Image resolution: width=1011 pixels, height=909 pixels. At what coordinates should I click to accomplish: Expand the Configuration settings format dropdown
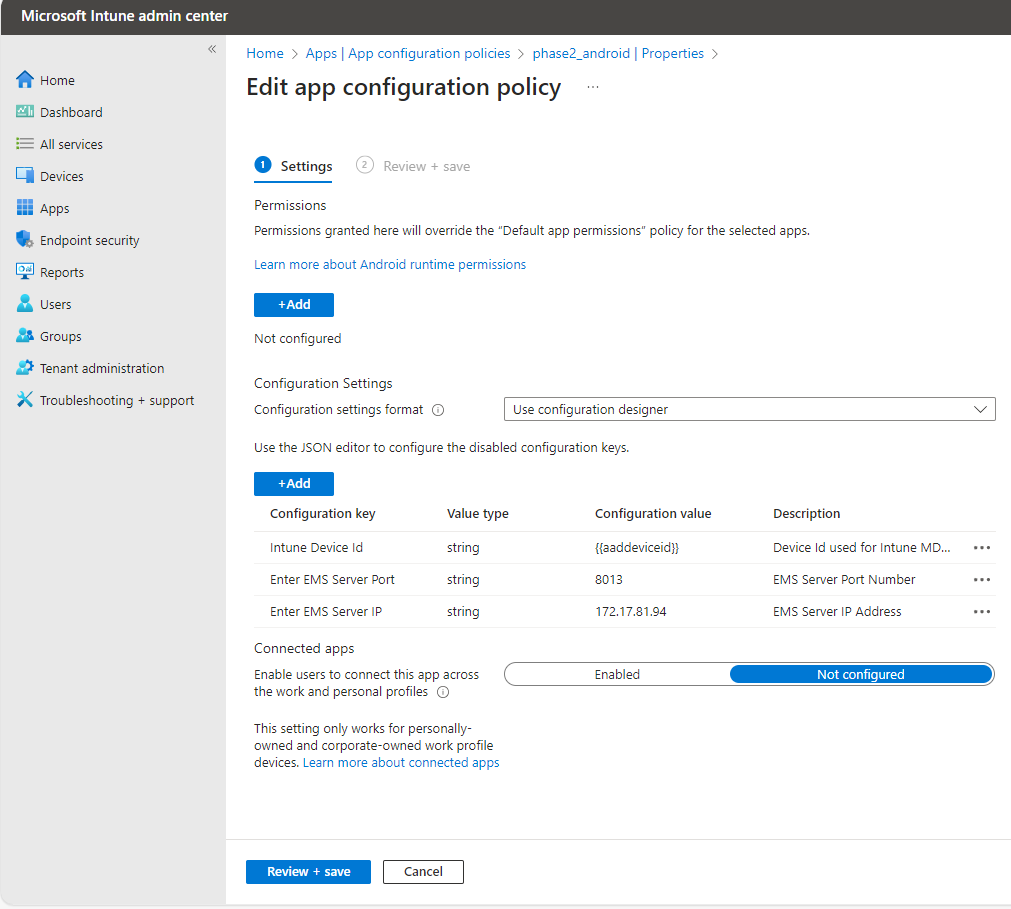click(x=749, y=409)
